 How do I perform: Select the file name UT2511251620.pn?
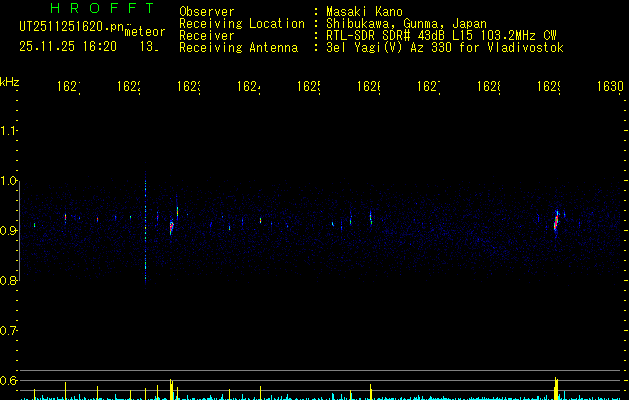click(x=72, y=26)
